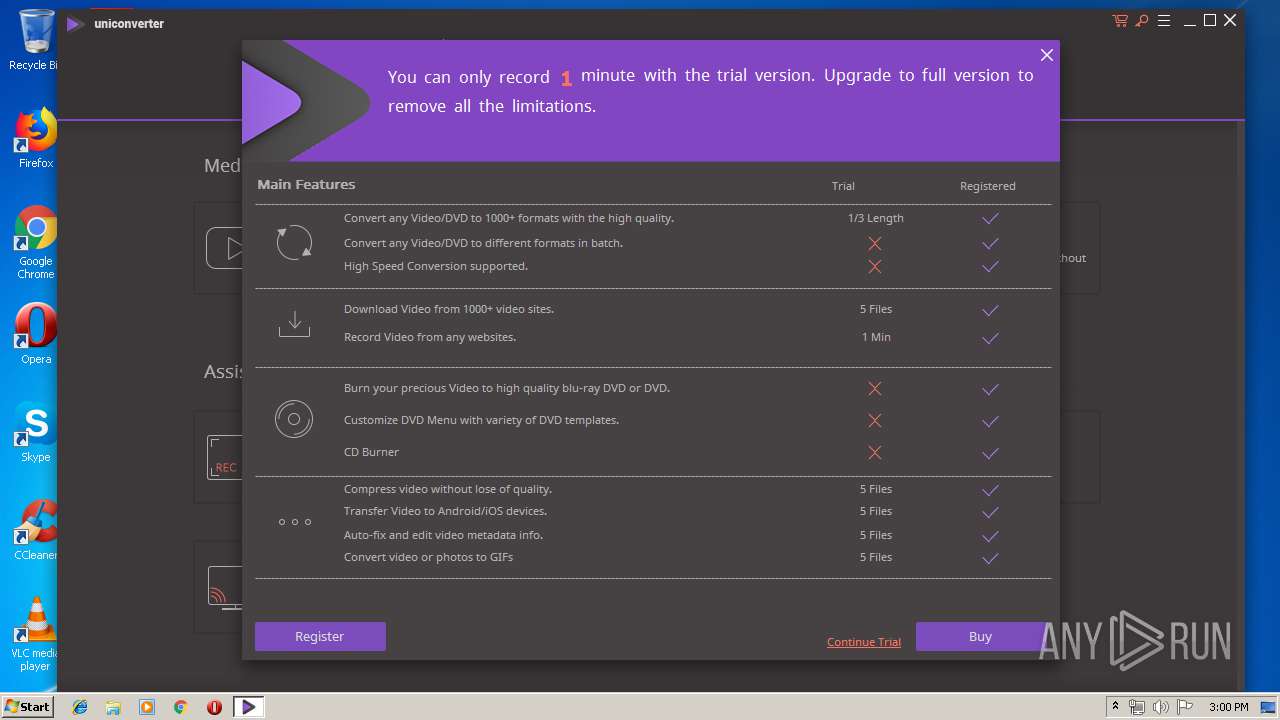Click 'Auto-fix and edit video metadata info.'

pos(443,535)
